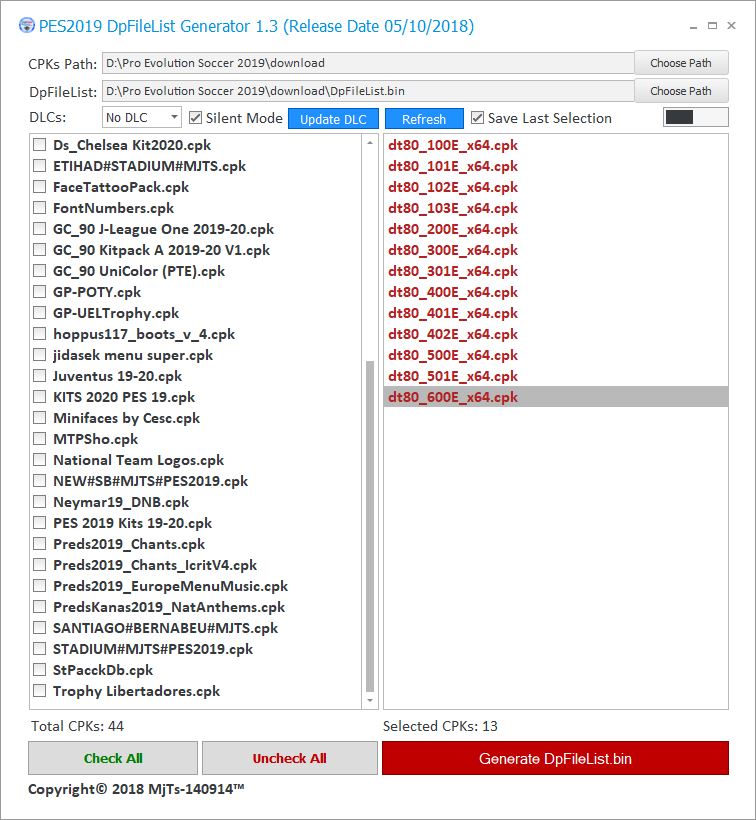The width and height of the screenshot is (756, 820).
Task: Check Minifaces by Cesc.cpk checkbox
Action: click(x=39, y=418)
